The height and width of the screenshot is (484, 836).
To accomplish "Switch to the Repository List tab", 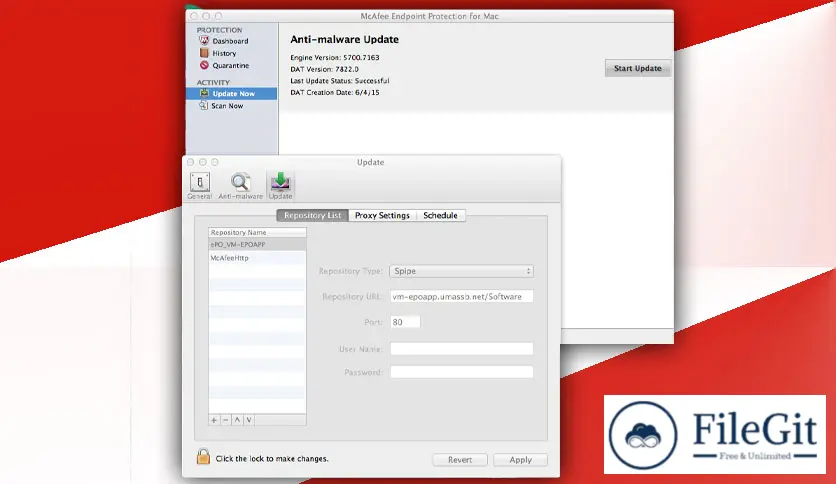I will click(x=312, y=215).
